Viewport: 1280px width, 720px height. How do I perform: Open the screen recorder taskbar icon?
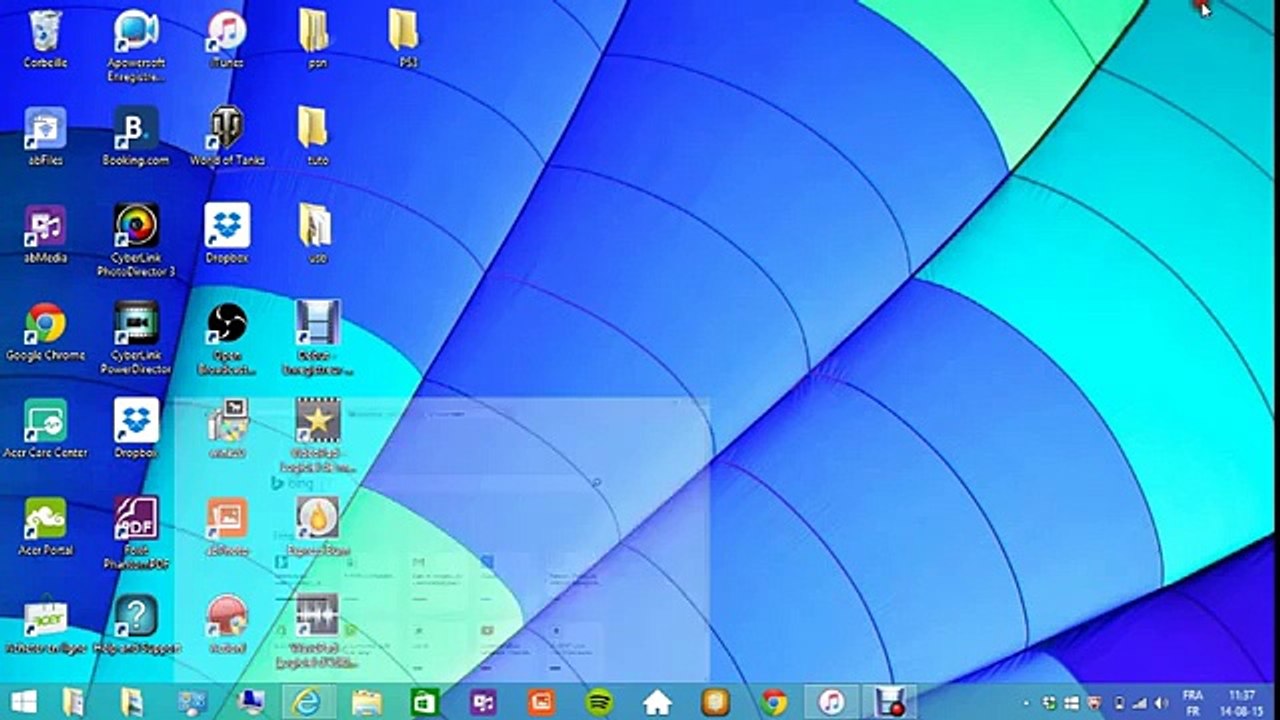pyautogui.click(x=889, y=702)
